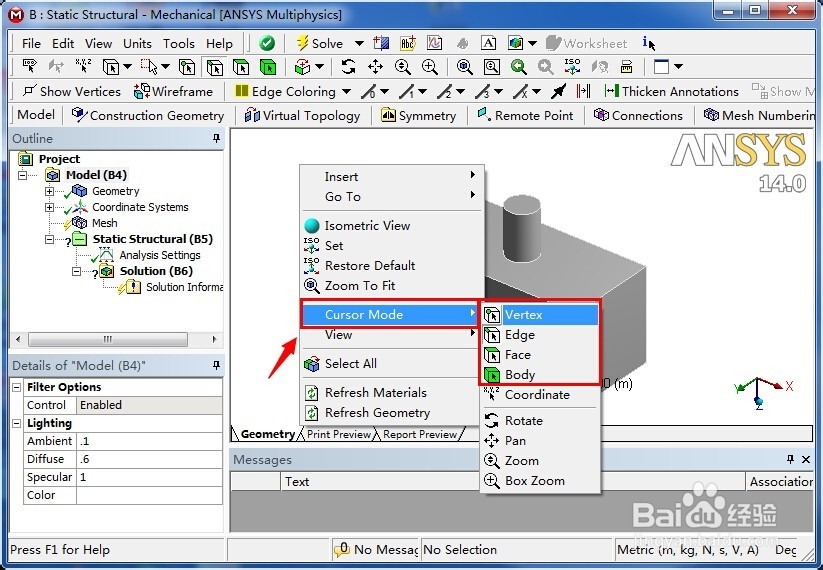
Task: Click Select All in context menu
Action: coord(392,363)
